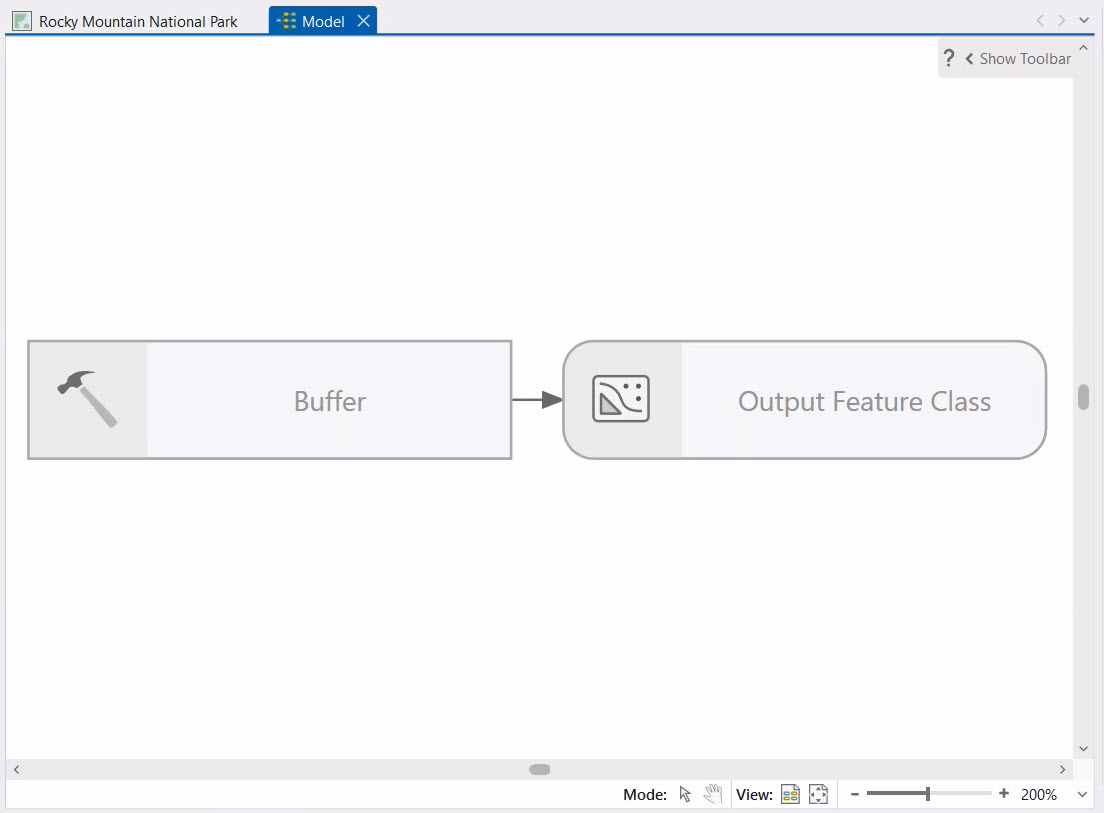The height and width of the screenshot is (813, 1104).
Task: Click the Model tab's blue grid icon
Action: point(288,19)
